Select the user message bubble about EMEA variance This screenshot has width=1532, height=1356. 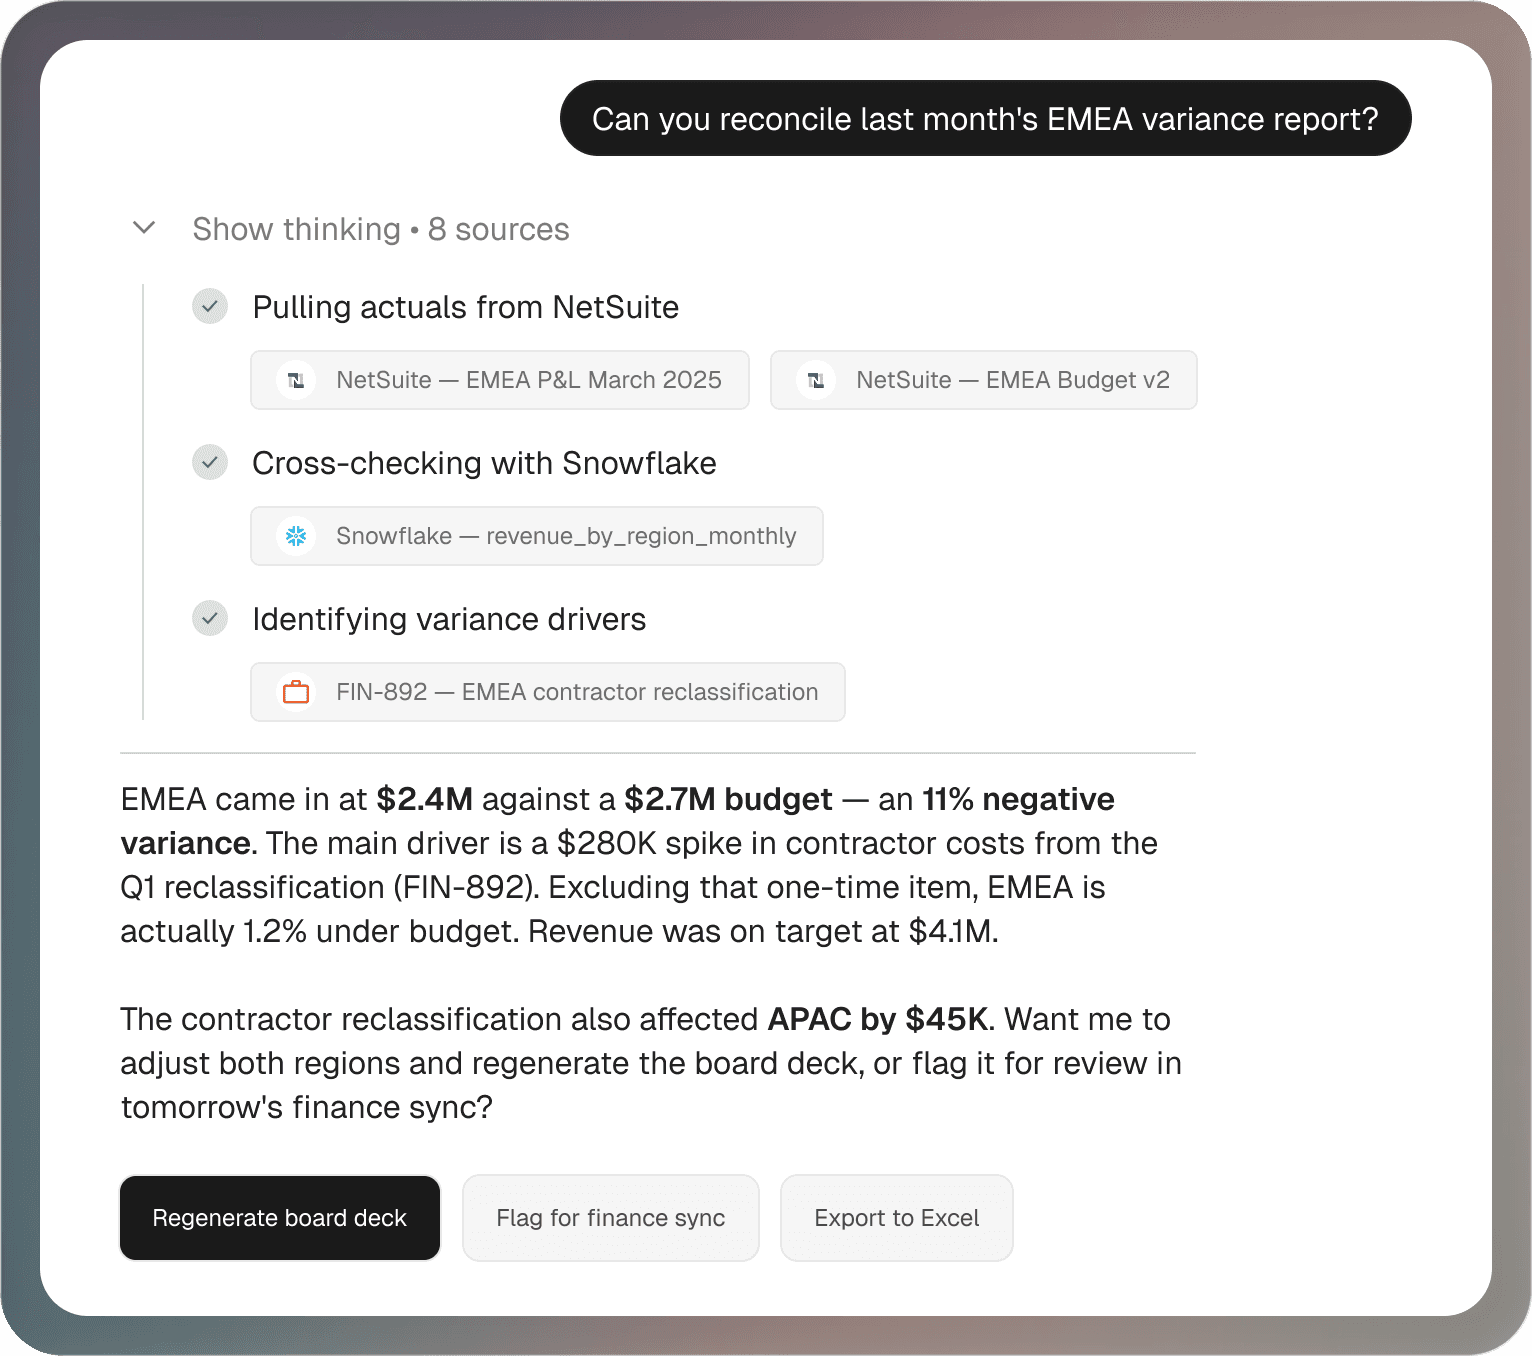click(x=986, y=118)
